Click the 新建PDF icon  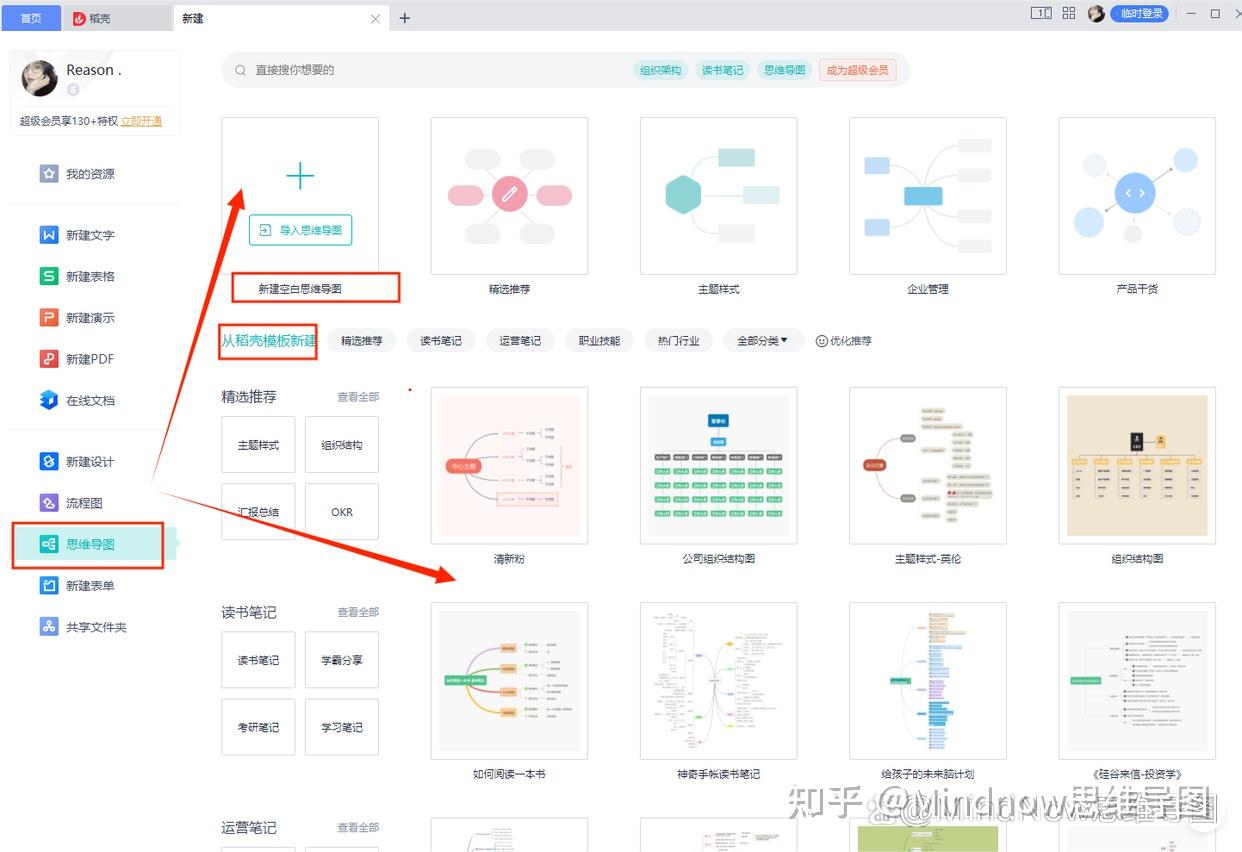tap(49, 359)
